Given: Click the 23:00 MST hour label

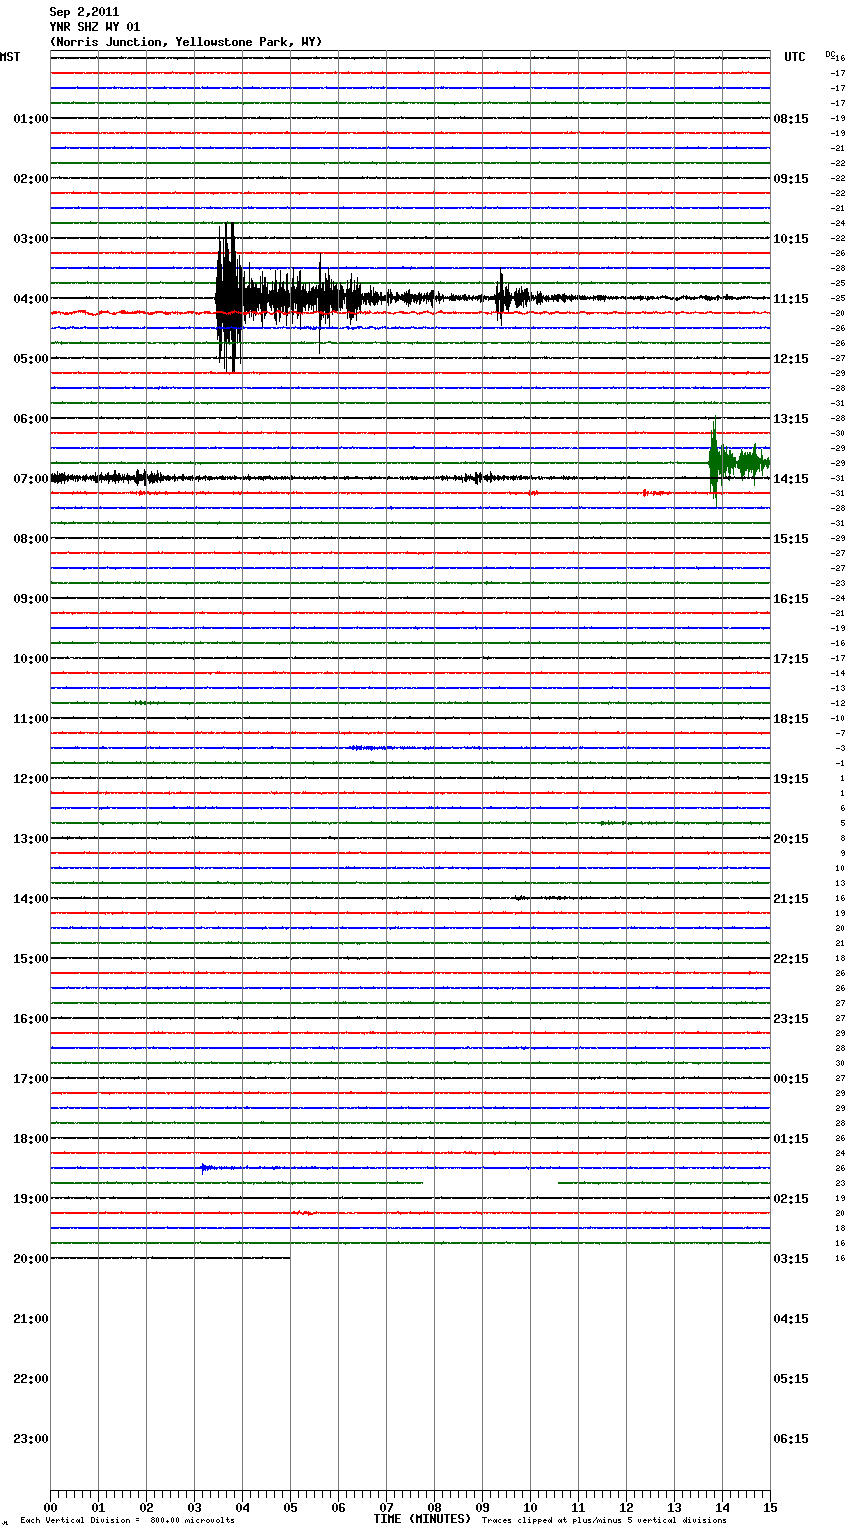Looking at the screenshot, I should point(30,1439).
